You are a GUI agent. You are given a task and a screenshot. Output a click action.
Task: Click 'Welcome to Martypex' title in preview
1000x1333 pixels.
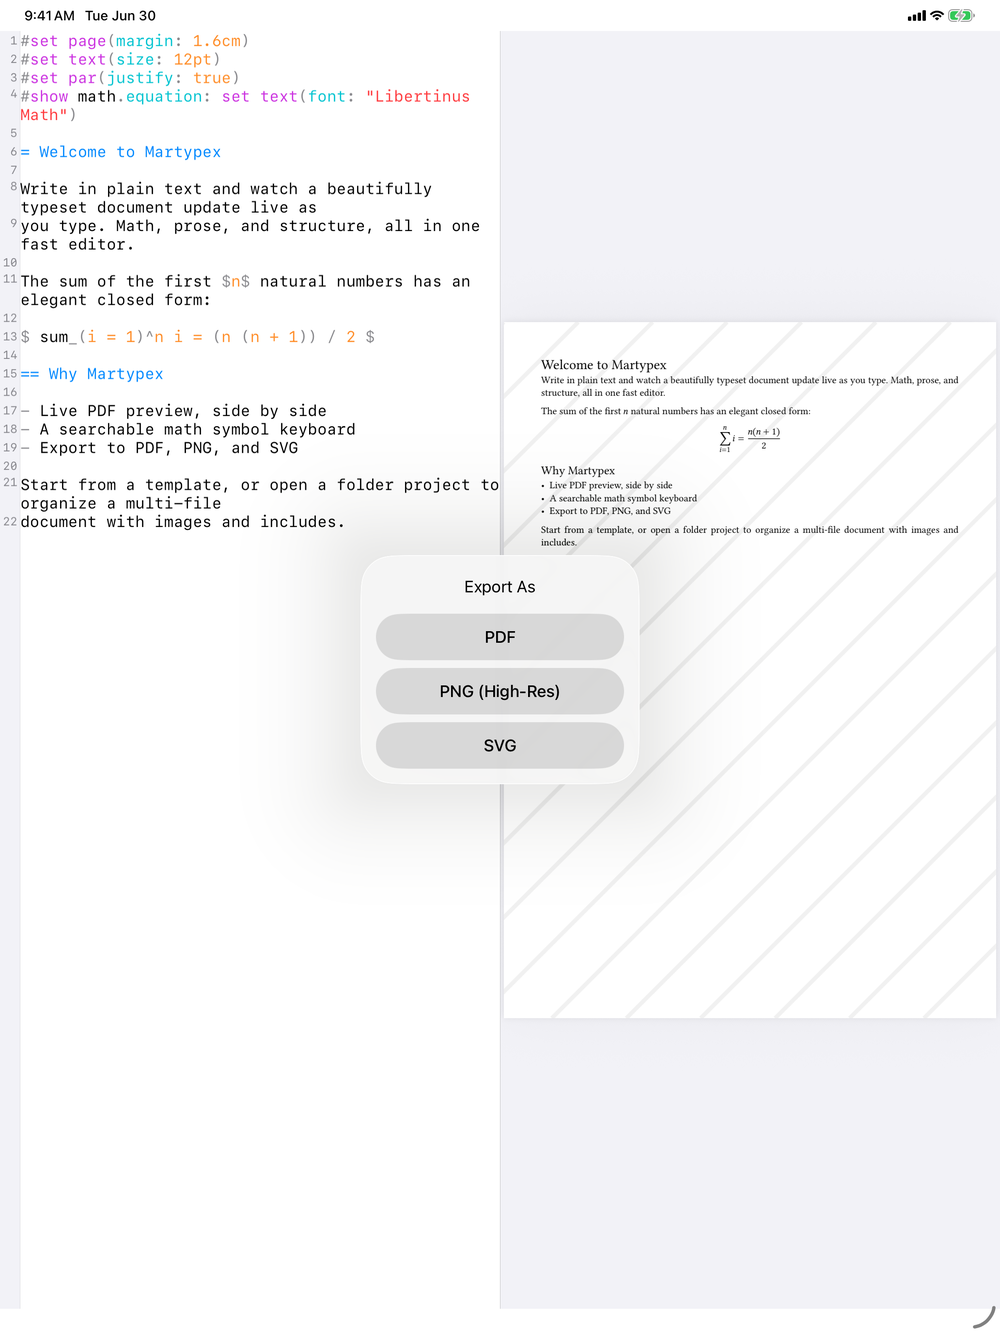604,365
